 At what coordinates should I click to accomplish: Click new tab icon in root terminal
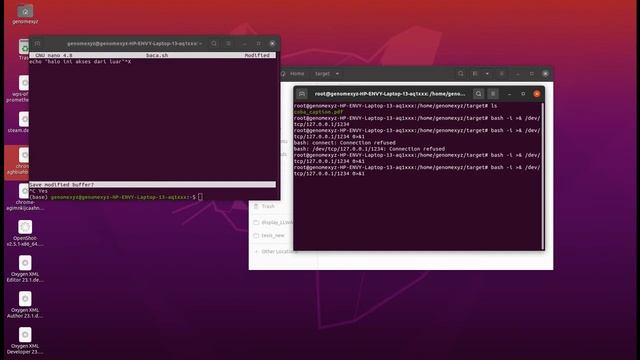(x=302, y=94)
